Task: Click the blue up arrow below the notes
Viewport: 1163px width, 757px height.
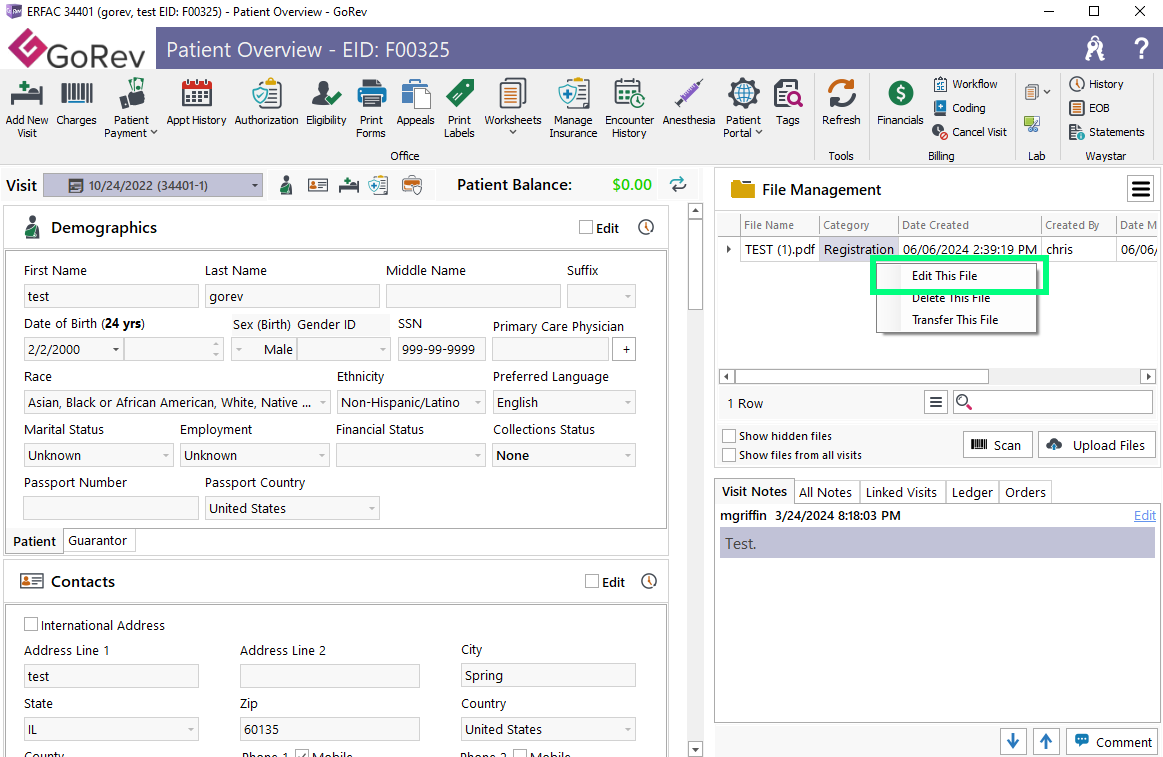Action: pos(1046,741)
